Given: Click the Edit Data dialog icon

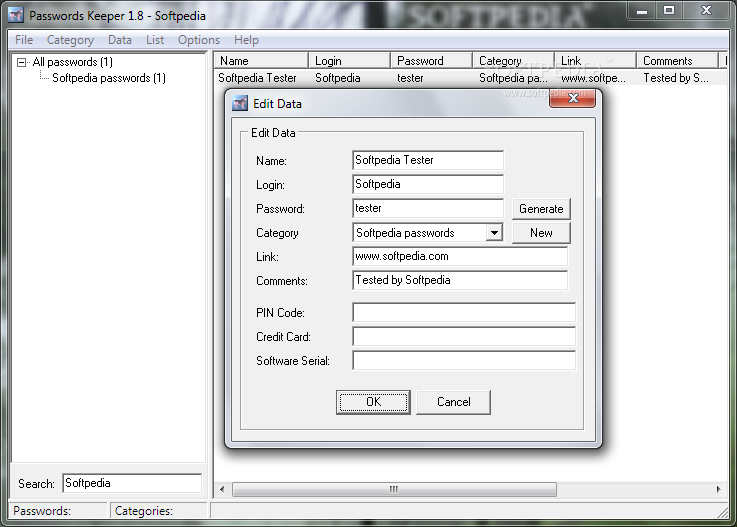Looking at the screenshot, I should pos(240,103).
